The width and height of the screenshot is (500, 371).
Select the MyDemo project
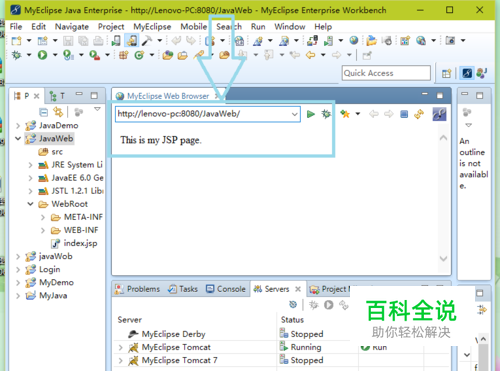tap(50, 283)
